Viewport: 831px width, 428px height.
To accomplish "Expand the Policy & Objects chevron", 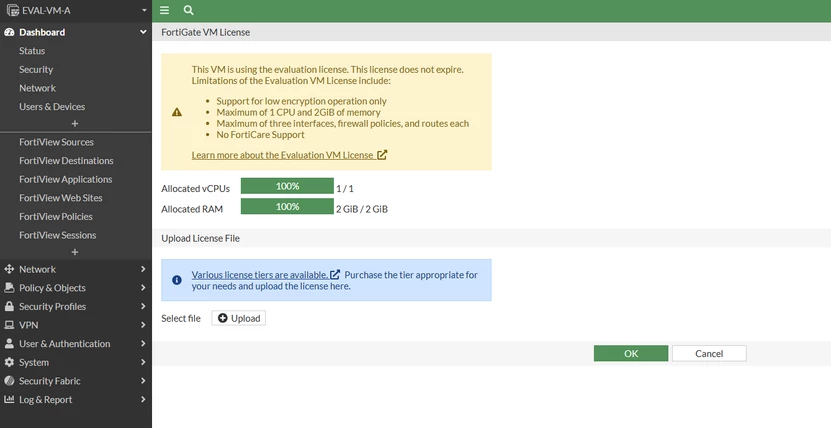I will click(143, 288).
